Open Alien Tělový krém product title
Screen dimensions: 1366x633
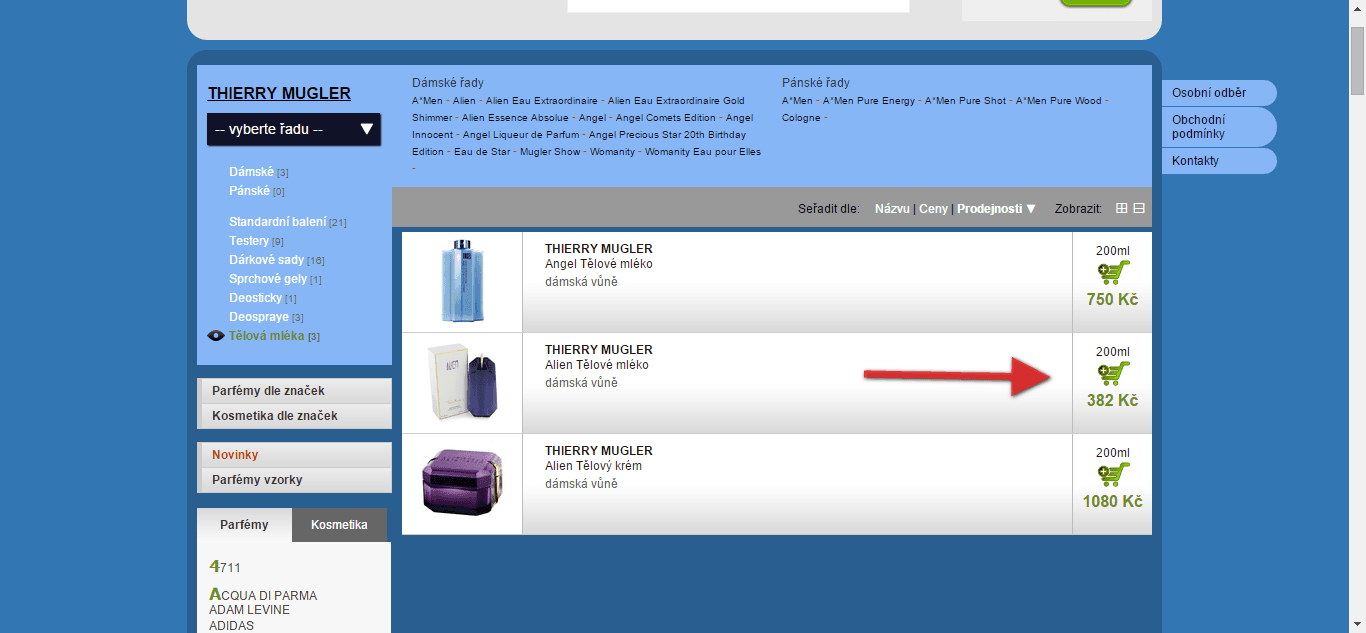tap(594, 466)
